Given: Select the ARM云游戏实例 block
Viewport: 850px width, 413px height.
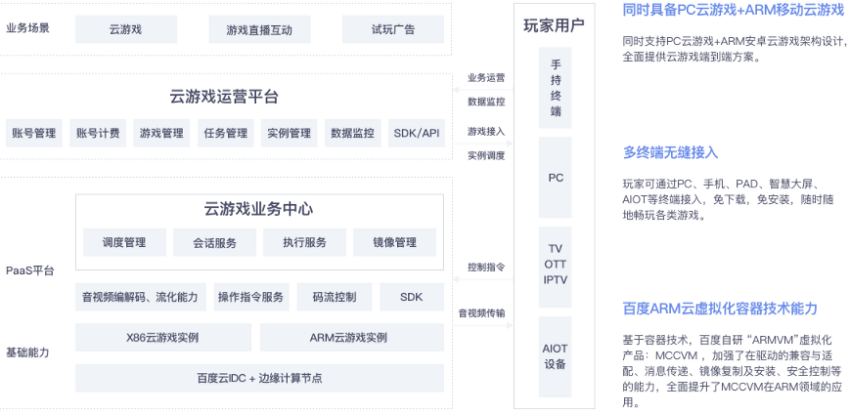Looking at the screenshot, I should pos(352,338).
